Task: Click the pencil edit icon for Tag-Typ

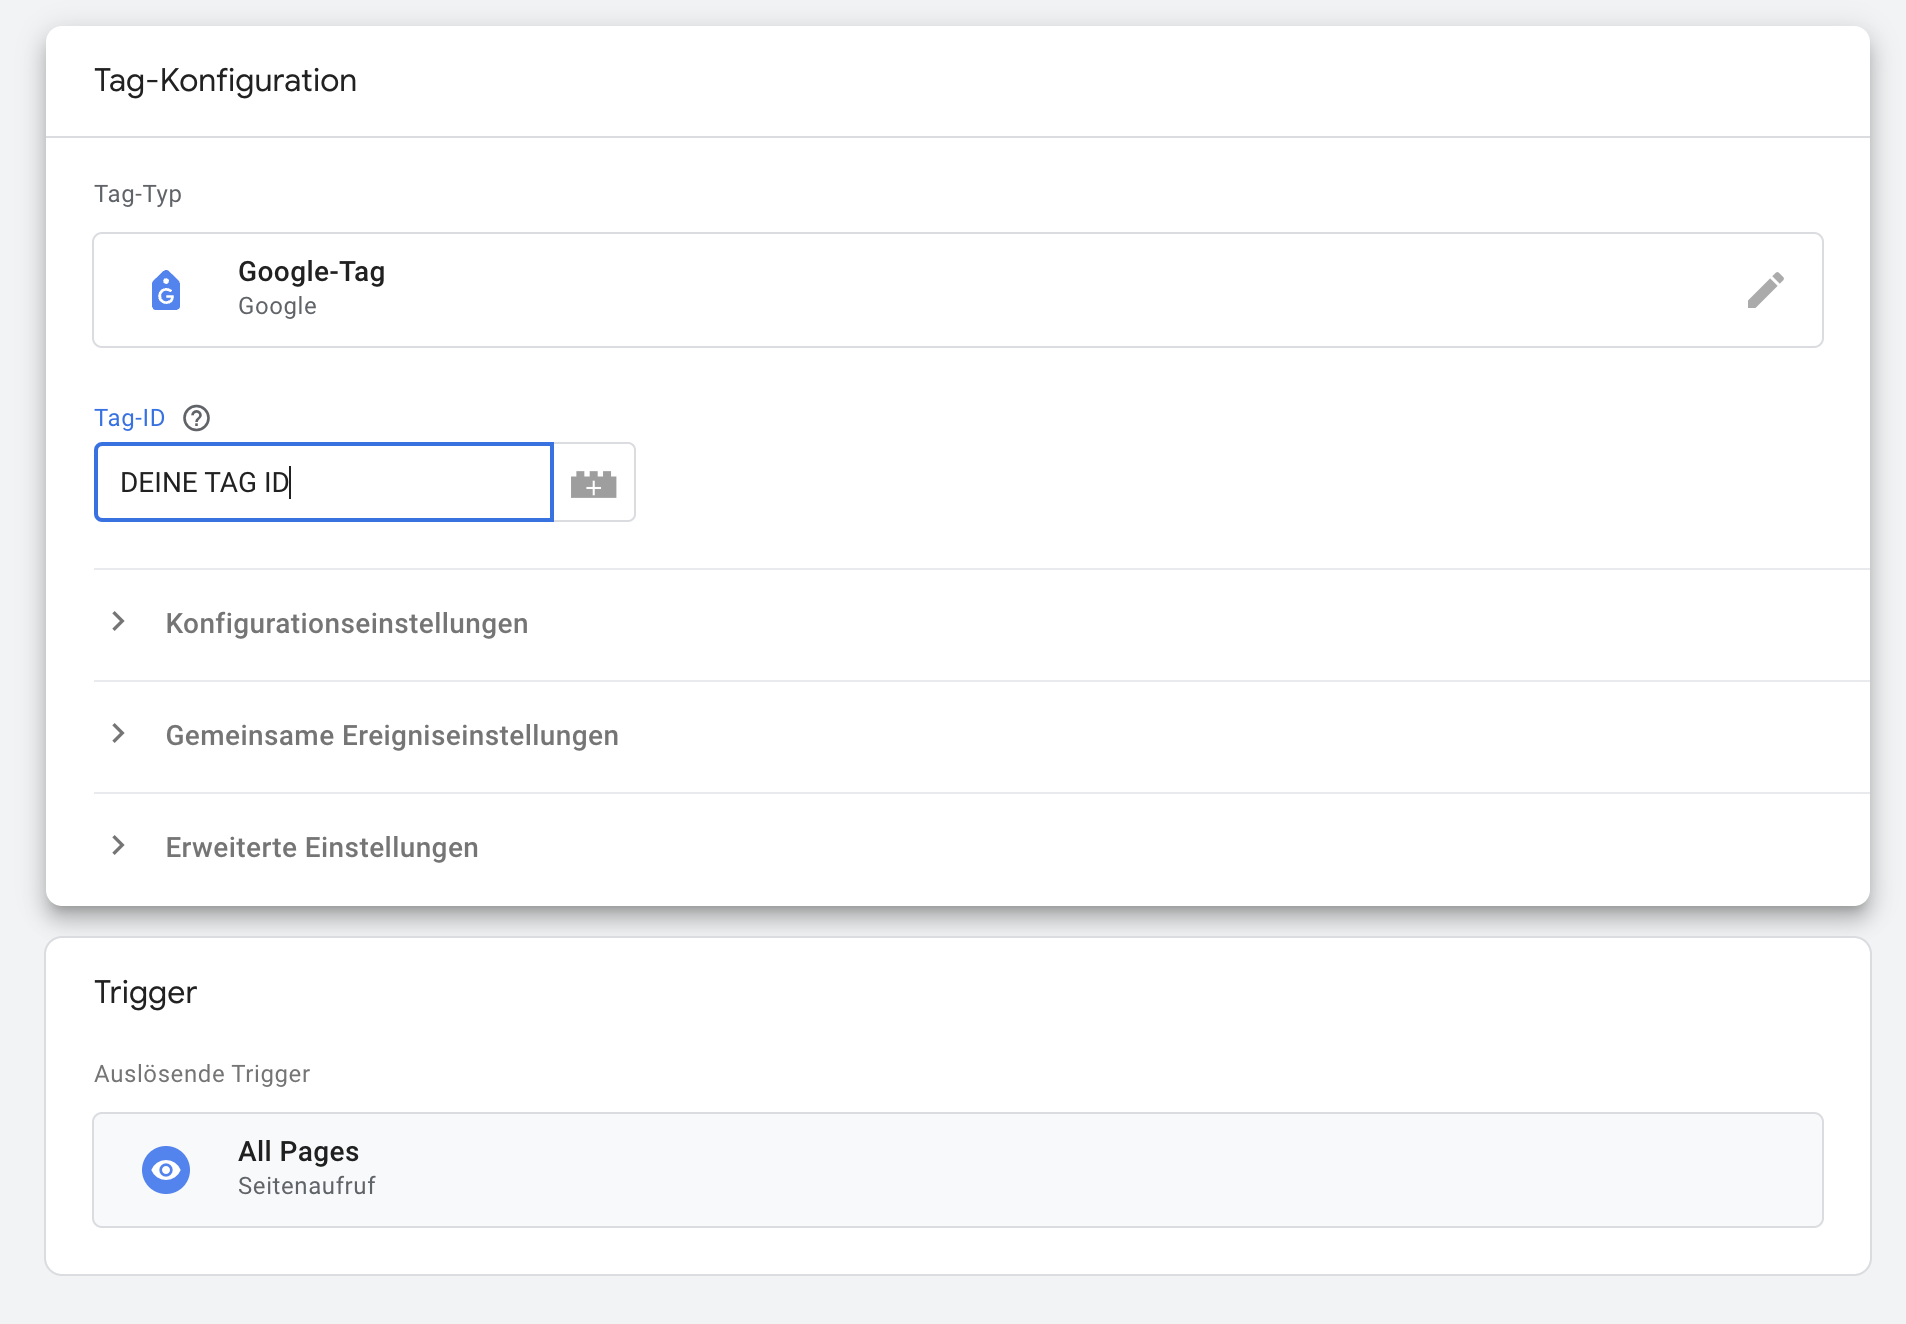Action: (x=1765, y=290)
